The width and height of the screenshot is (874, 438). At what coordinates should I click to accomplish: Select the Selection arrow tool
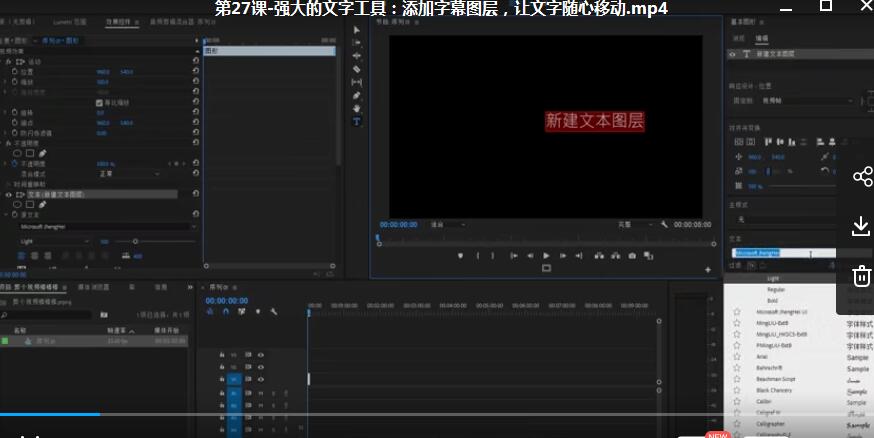[x=356, y=30]
